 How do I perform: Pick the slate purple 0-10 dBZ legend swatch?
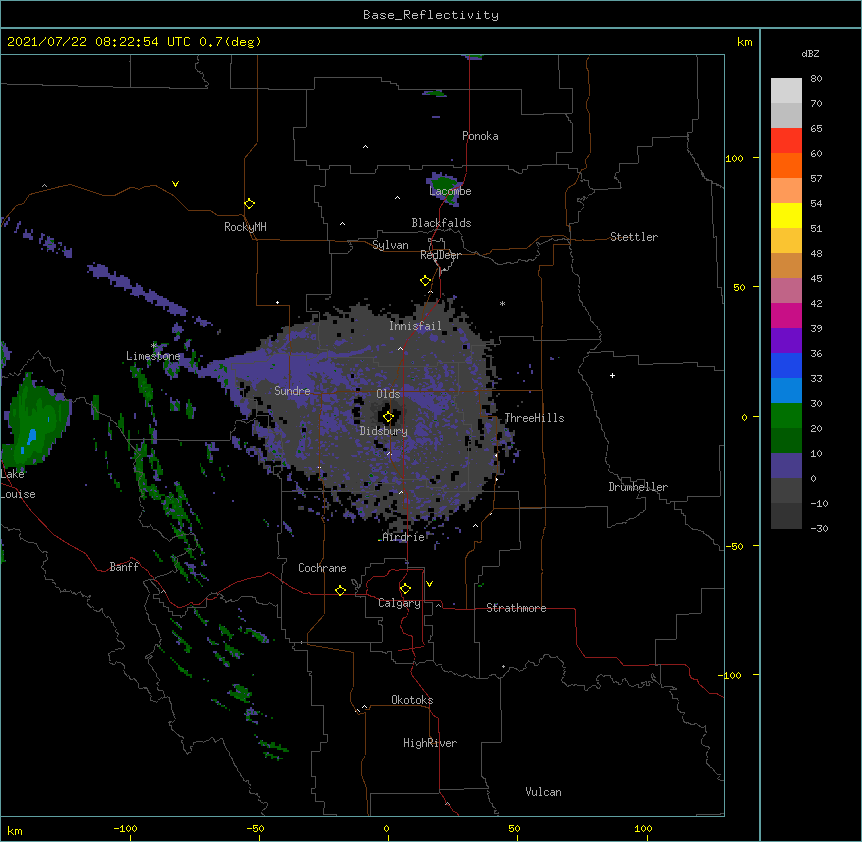(x=786, y=466)
